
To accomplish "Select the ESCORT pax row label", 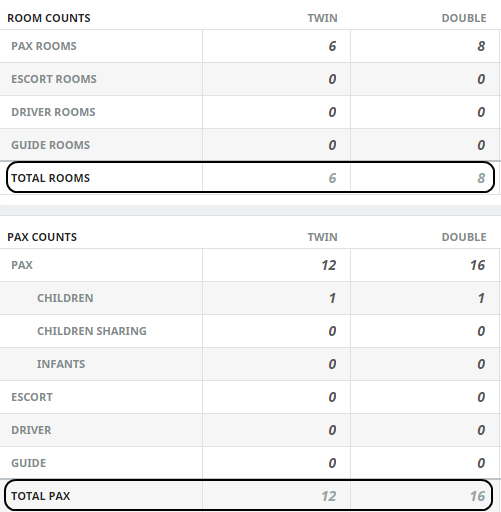I will pos(32,397).
